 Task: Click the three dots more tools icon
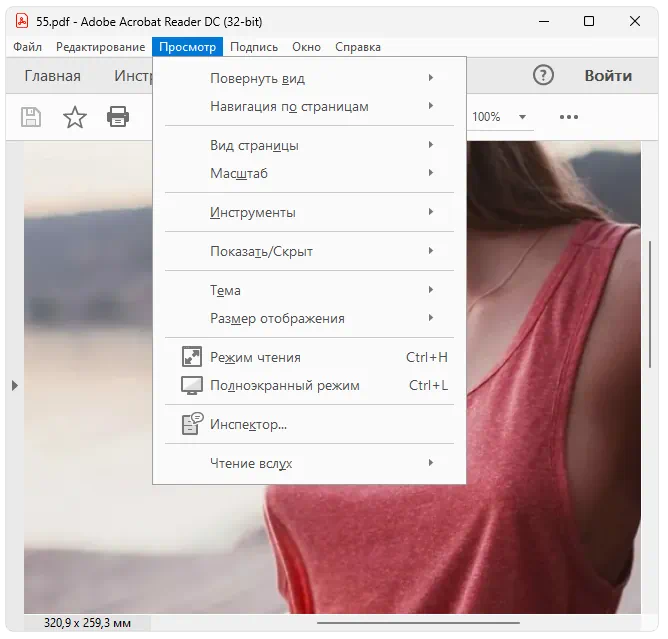(x=569, y=117)
